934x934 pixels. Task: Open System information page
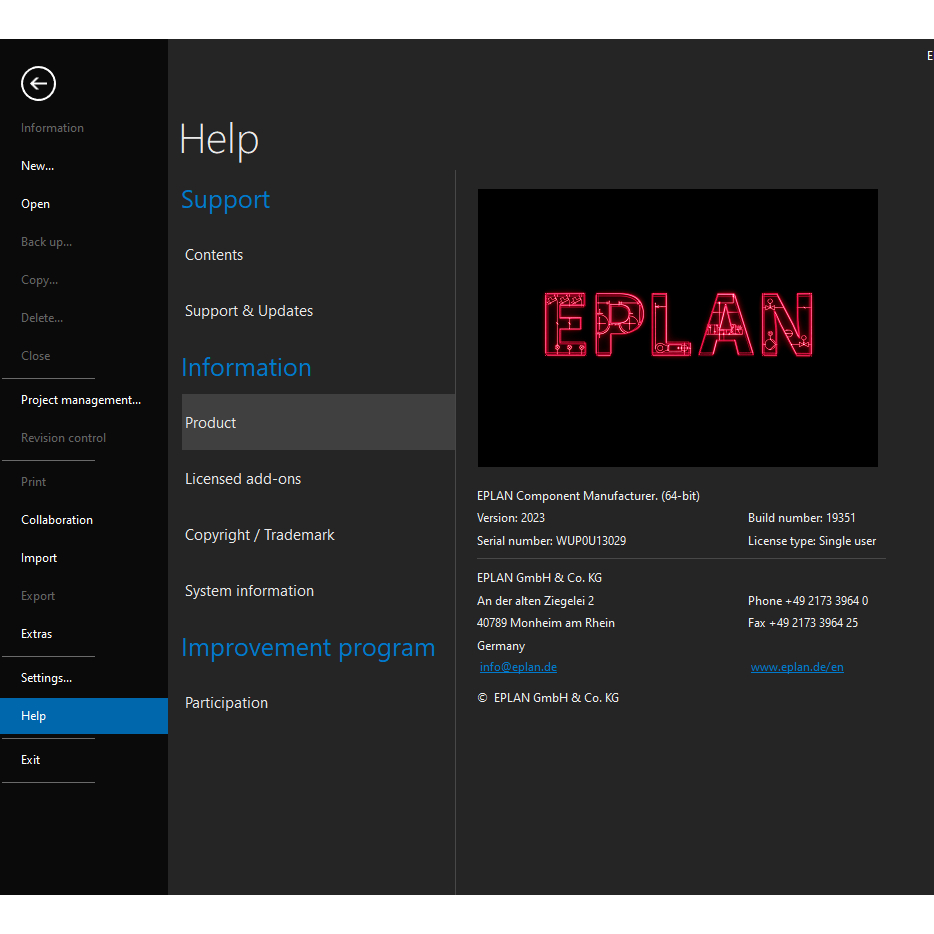click(x=250, y=591)
